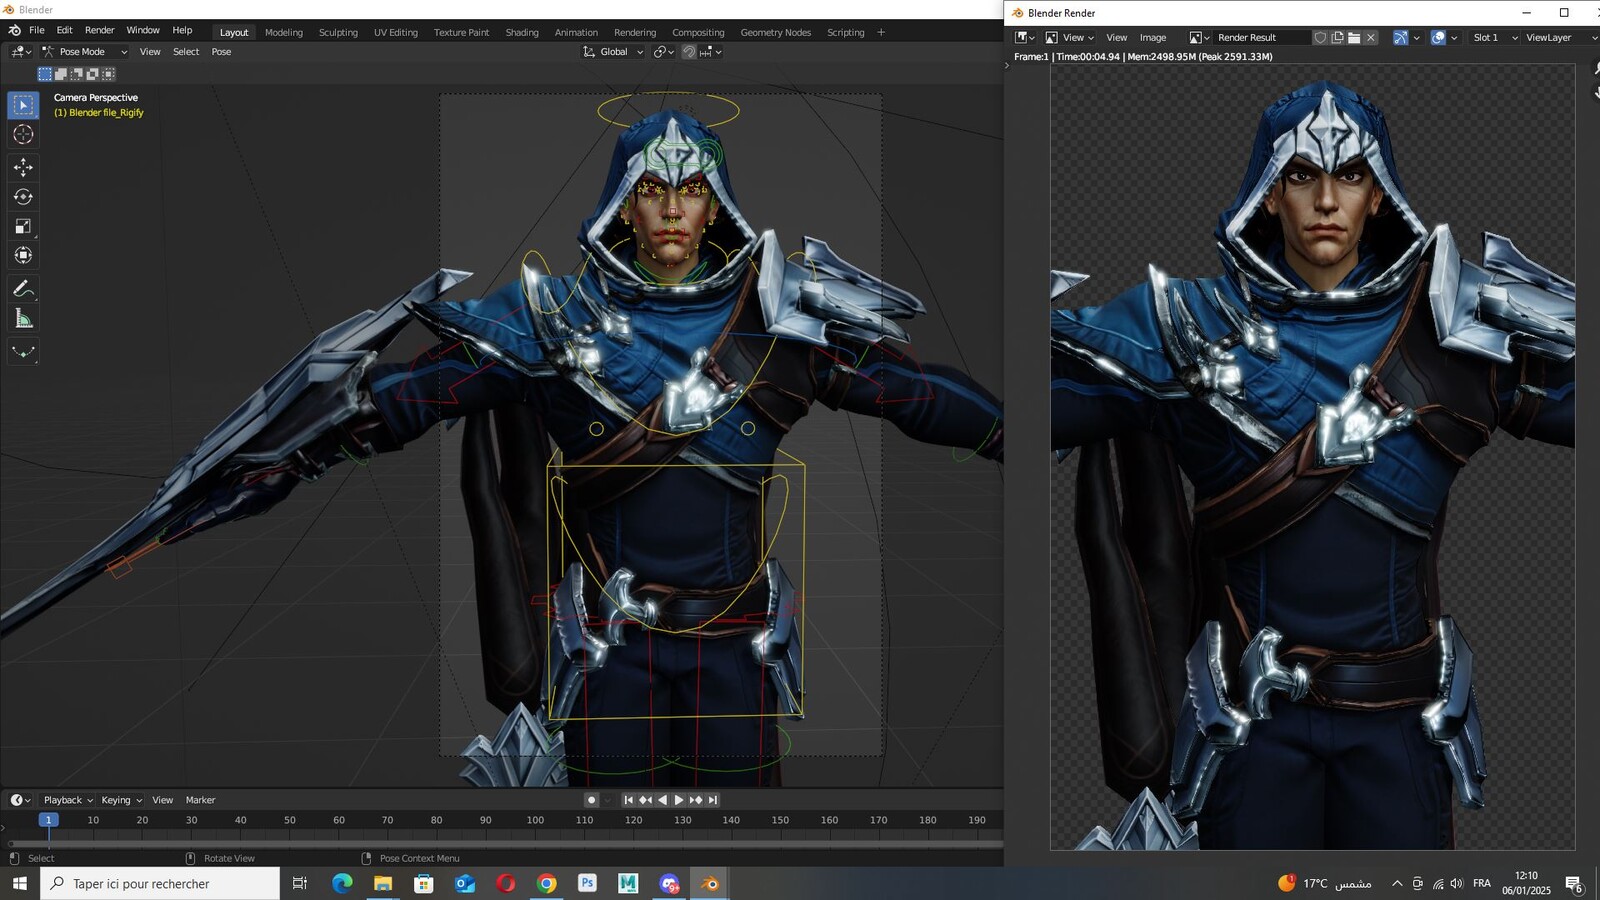Screen dimensions: 1600x900
Task: Click the timeline horizontal scrollbar
Action: [x=505, y=844]
